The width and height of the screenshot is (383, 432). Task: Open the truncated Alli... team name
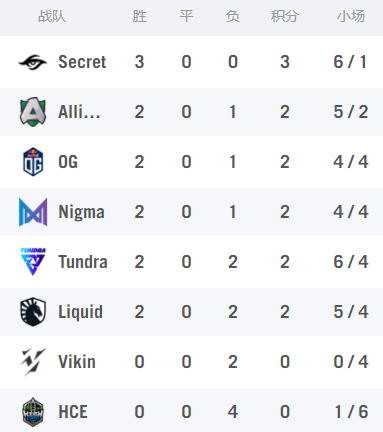[79, 112]
